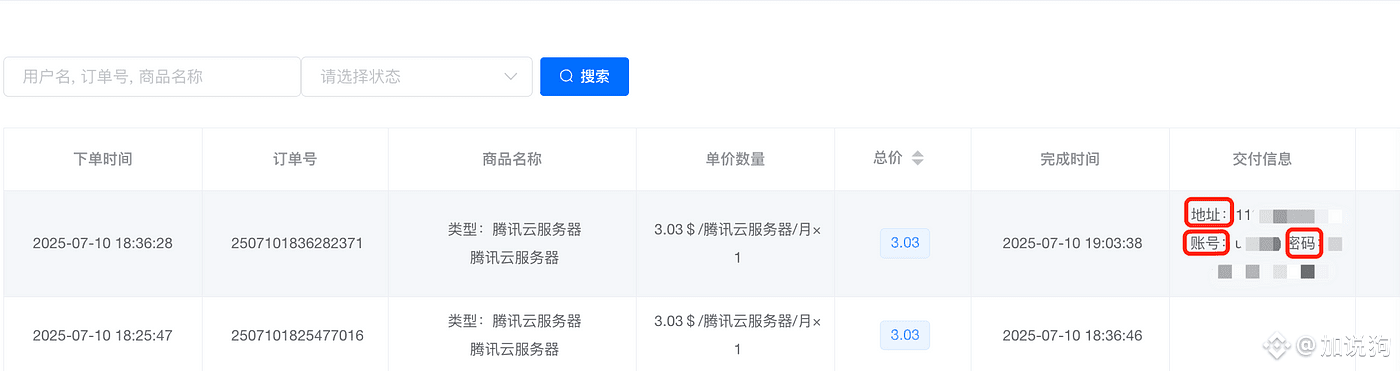Focus the 用户名, 订单号, 商品名称 search field
This screenshot has height=371, width=1400.
tap(152, 76)
